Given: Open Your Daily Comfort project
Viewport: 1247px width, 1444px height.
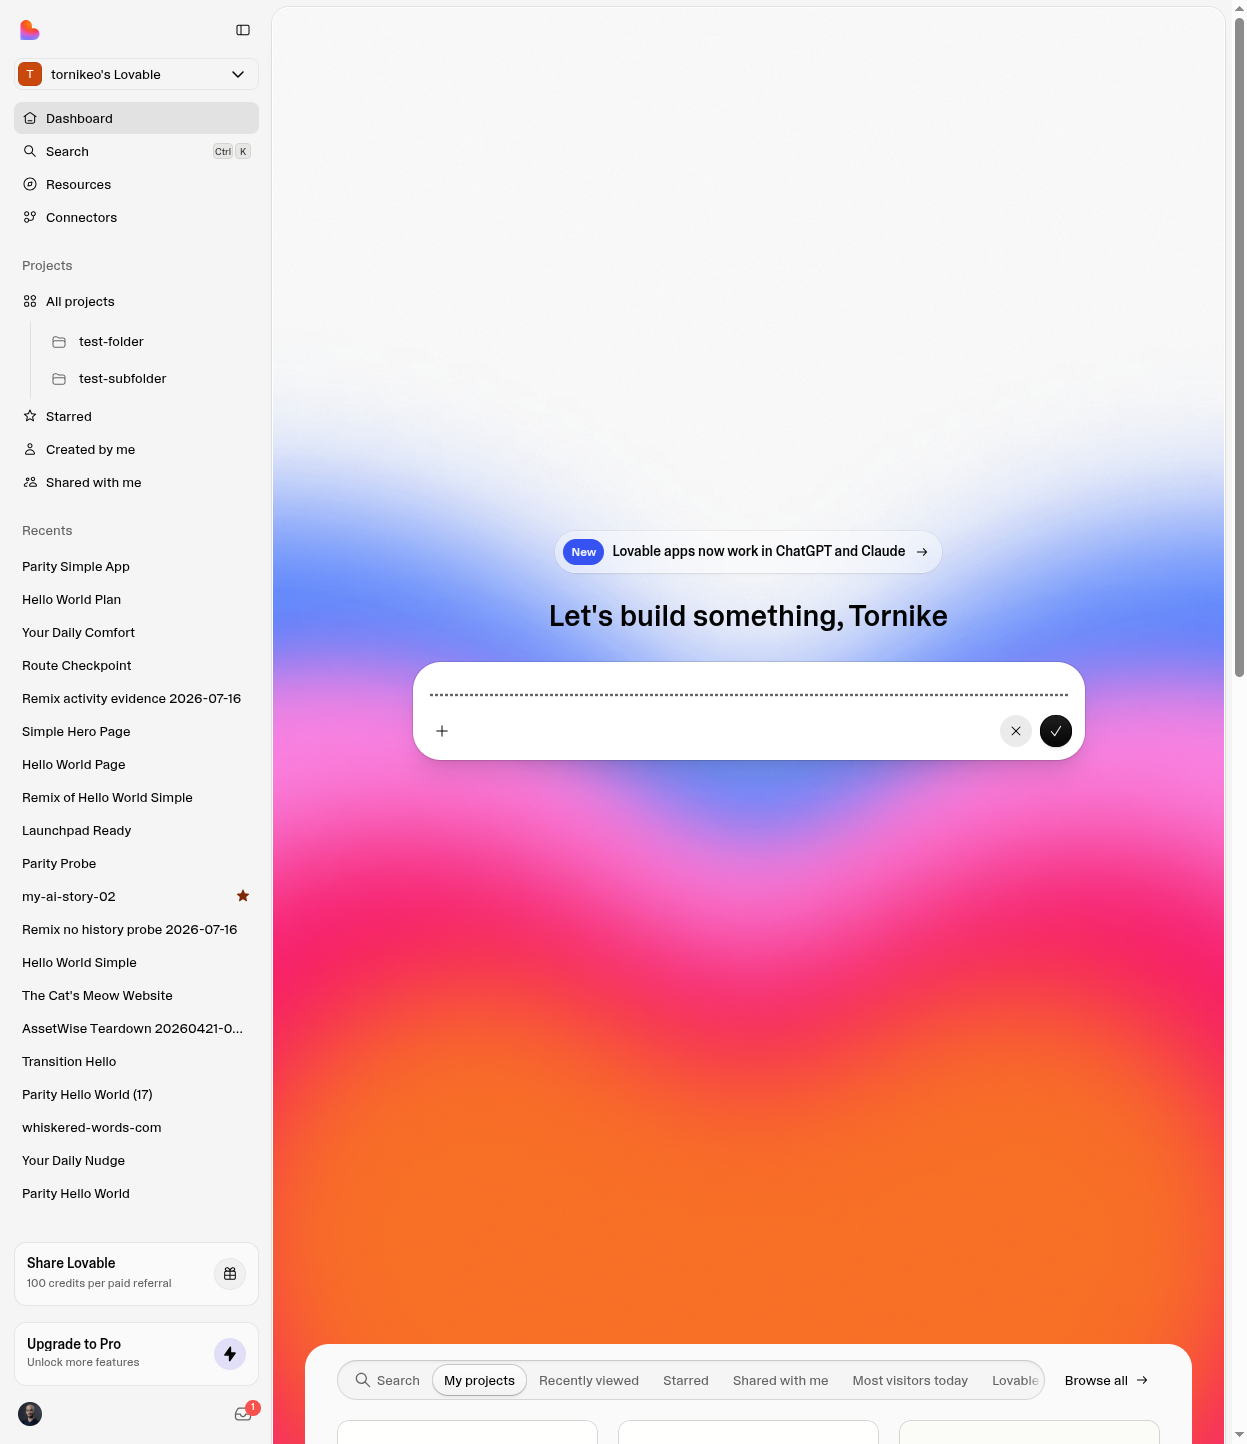Looking at the screenshot, I should [x=136, y=632].
